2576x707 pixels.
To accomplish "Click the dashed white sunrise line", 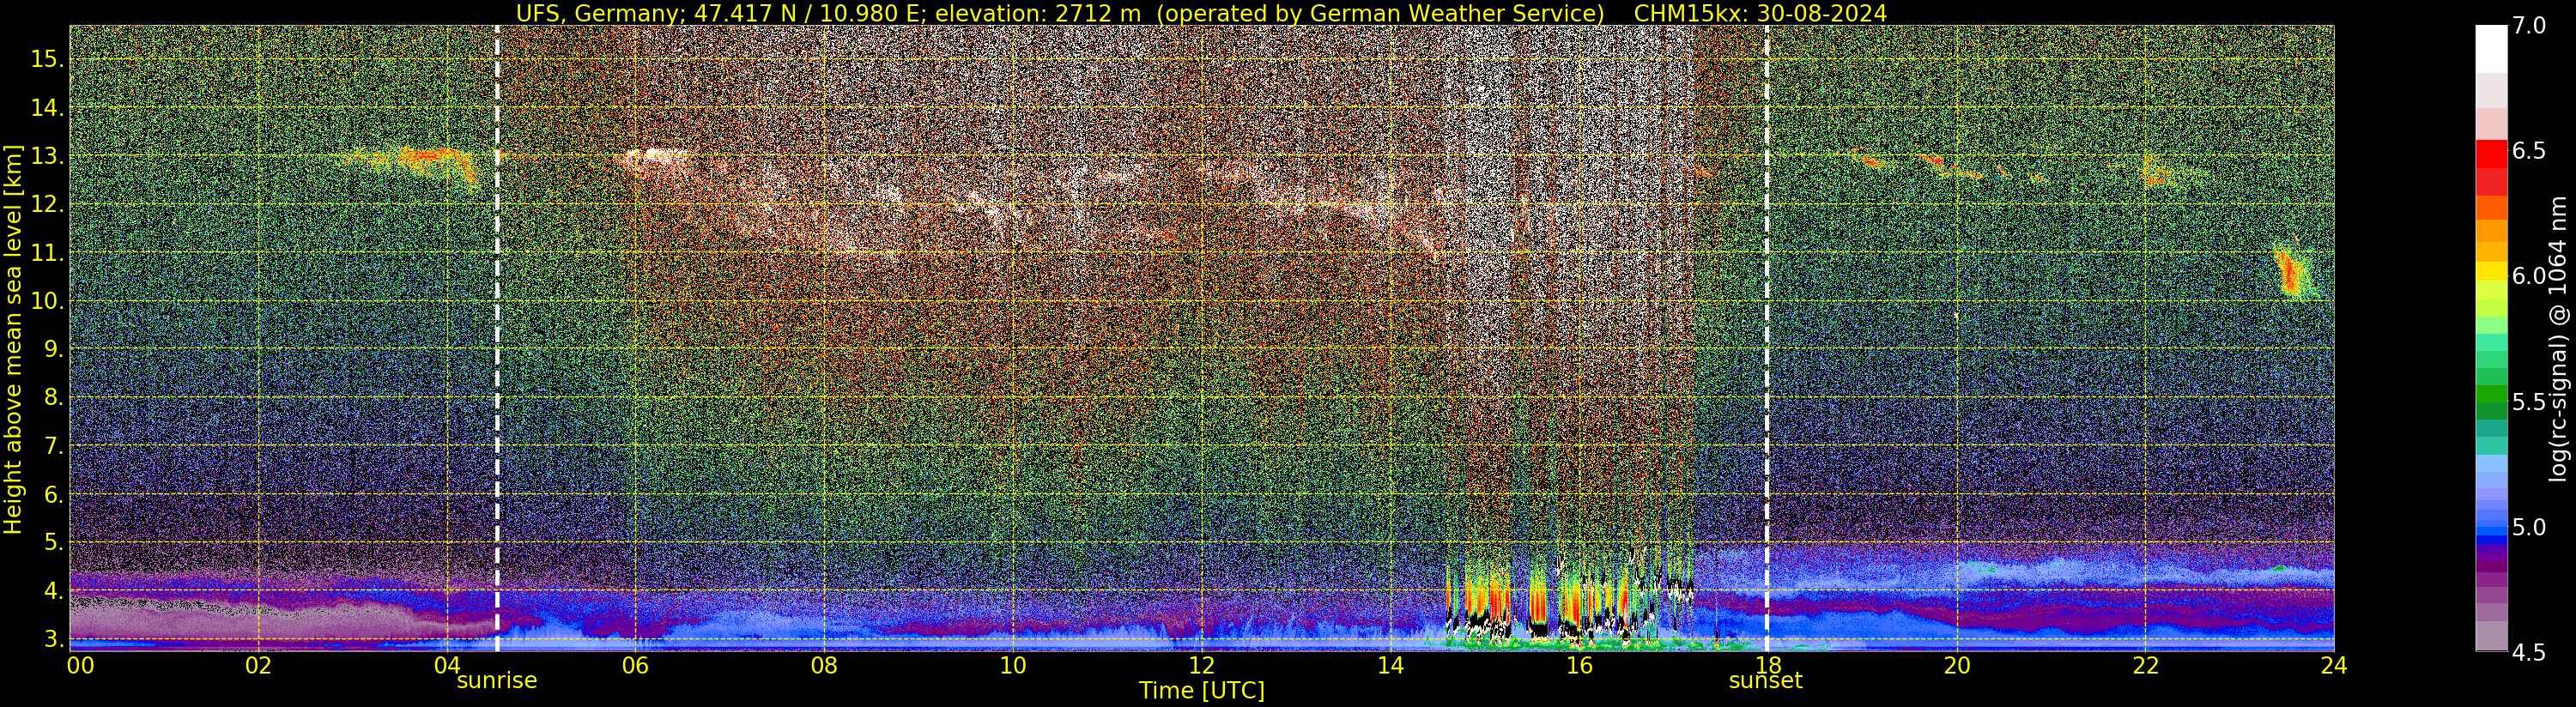I will coord(497,338).
